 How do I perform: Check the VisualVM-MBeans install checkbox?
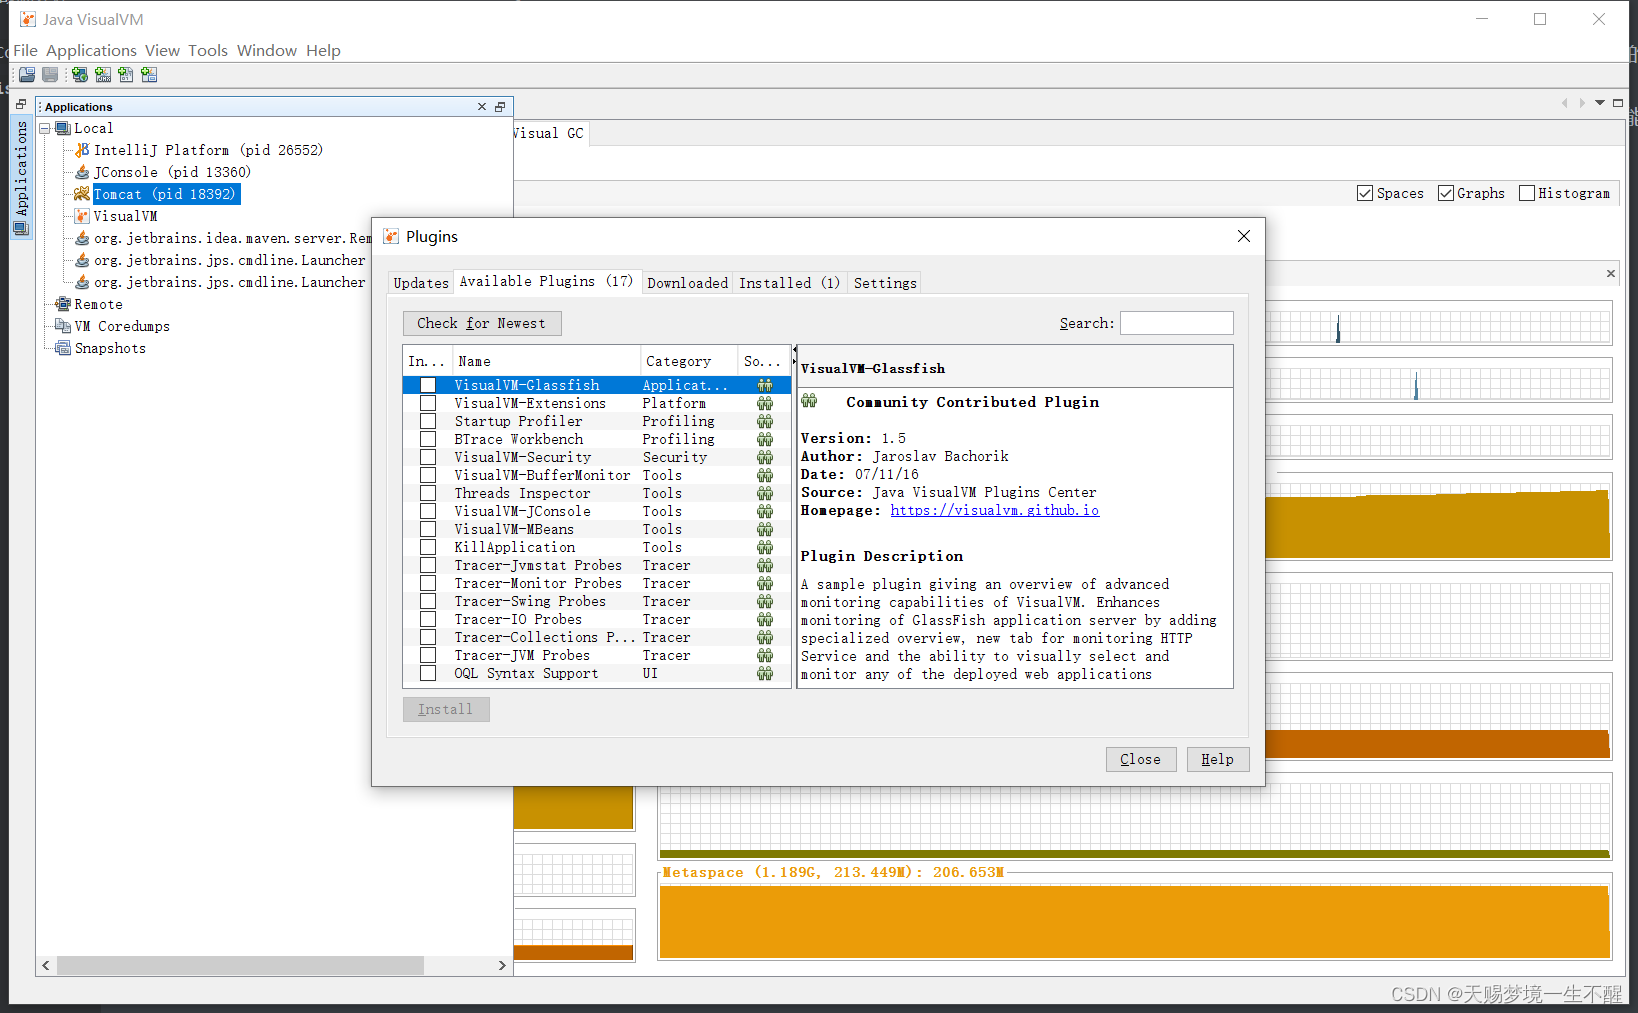[x=428, y=529]
